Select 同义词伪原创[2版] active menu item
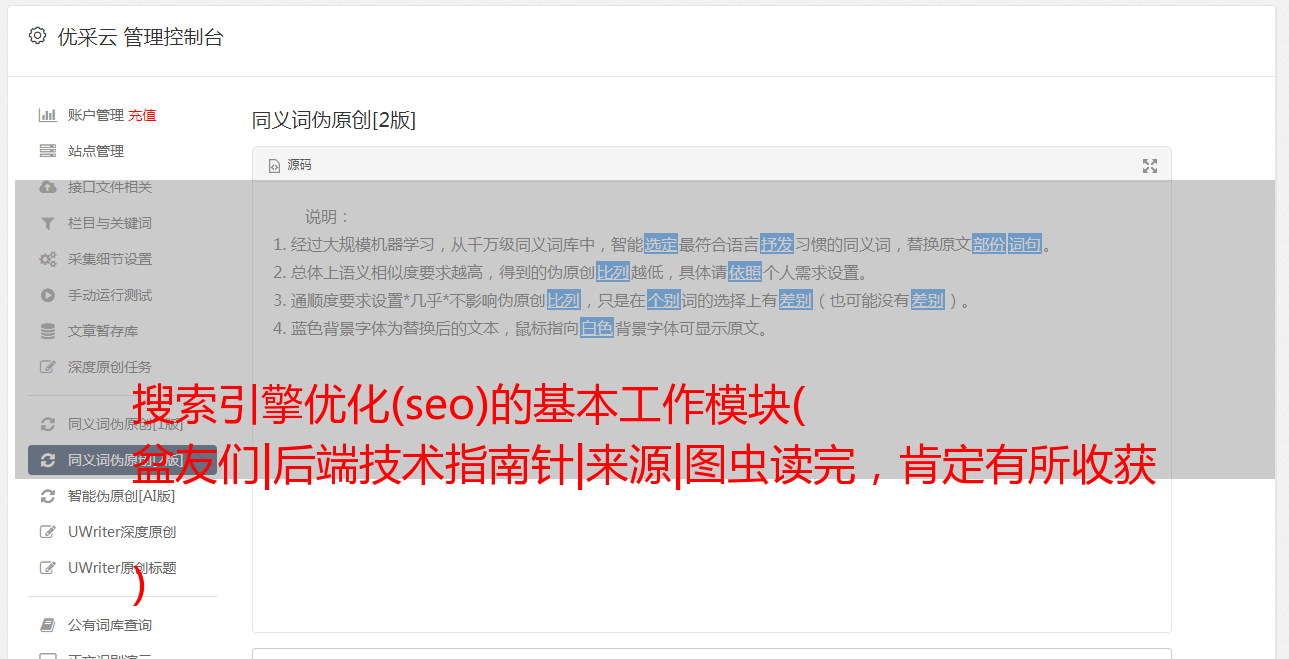1289x659 pixels. [x=122, y=460]
